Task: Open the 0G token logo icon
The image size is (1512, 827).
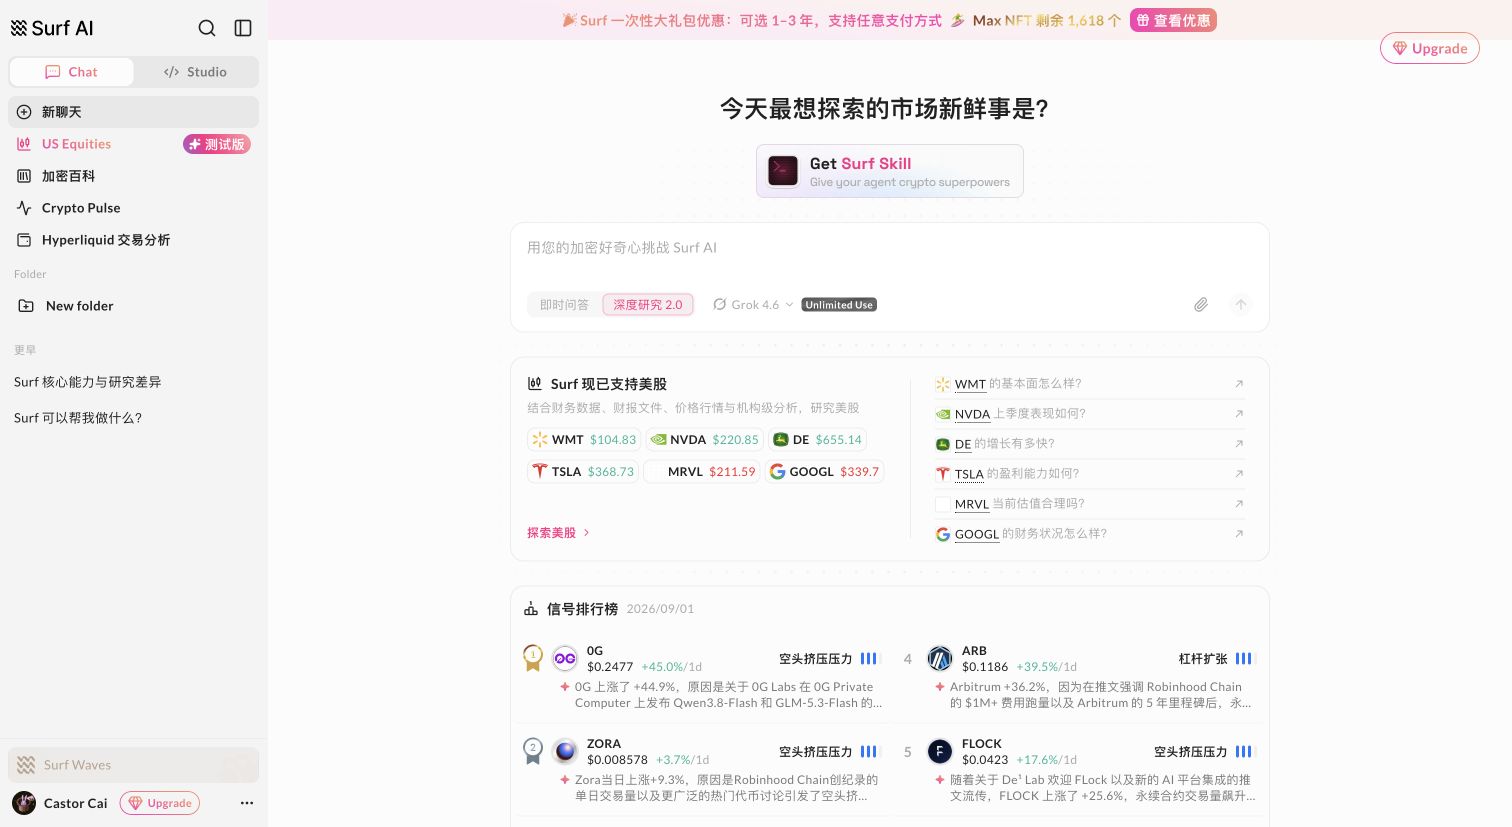Action: coord(565,658)
